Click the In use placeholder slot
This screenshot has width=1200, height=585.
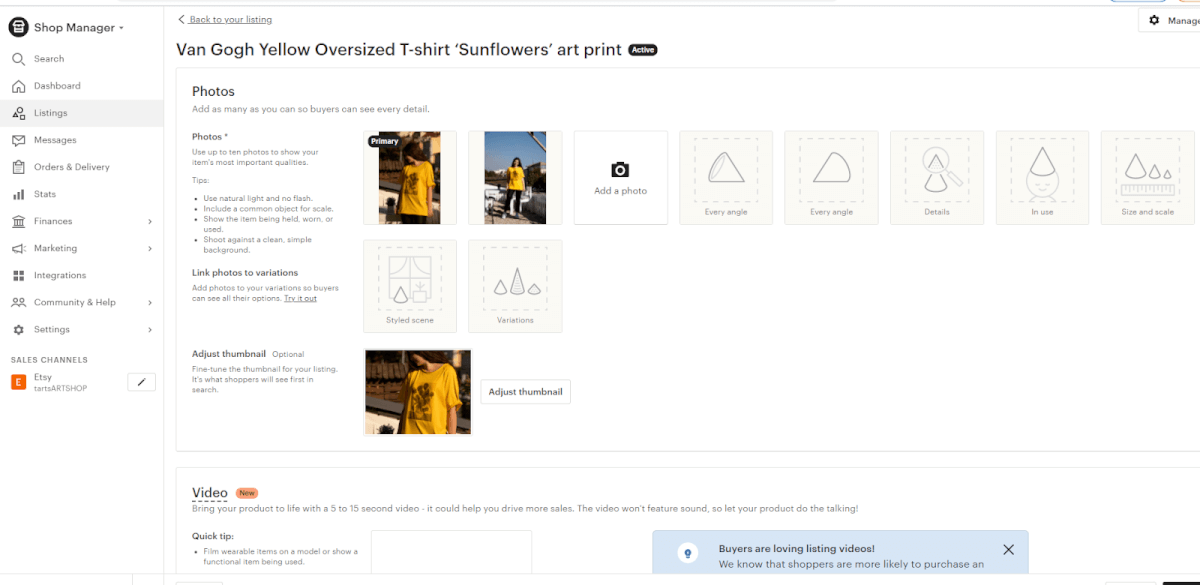coord(1042,177)
